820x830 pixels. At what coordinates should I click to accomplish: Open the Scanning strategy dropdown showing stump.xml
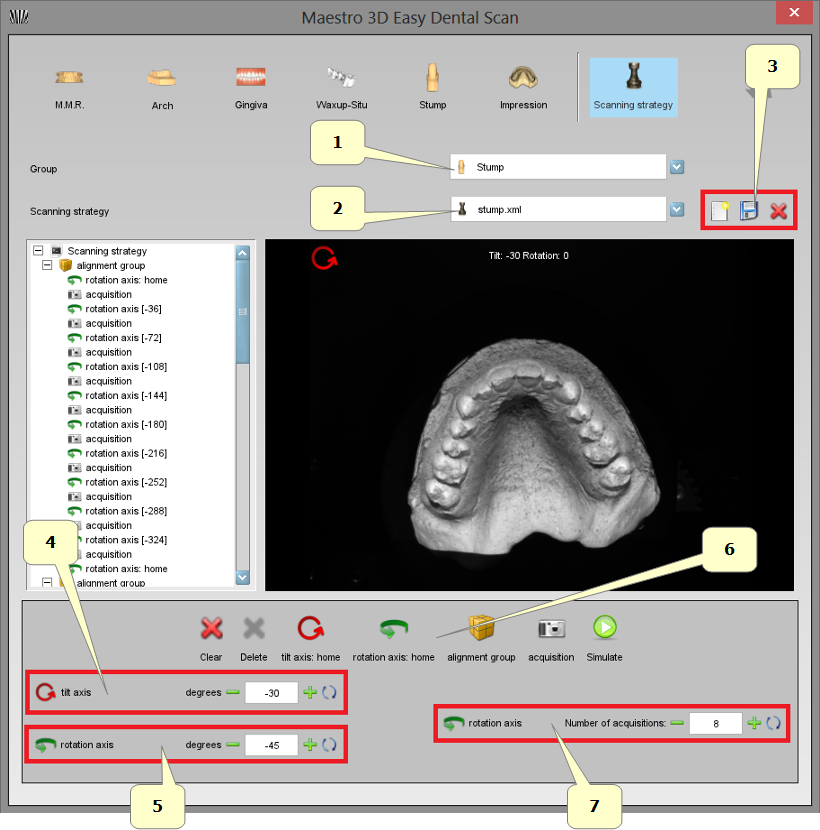(676, 210)
